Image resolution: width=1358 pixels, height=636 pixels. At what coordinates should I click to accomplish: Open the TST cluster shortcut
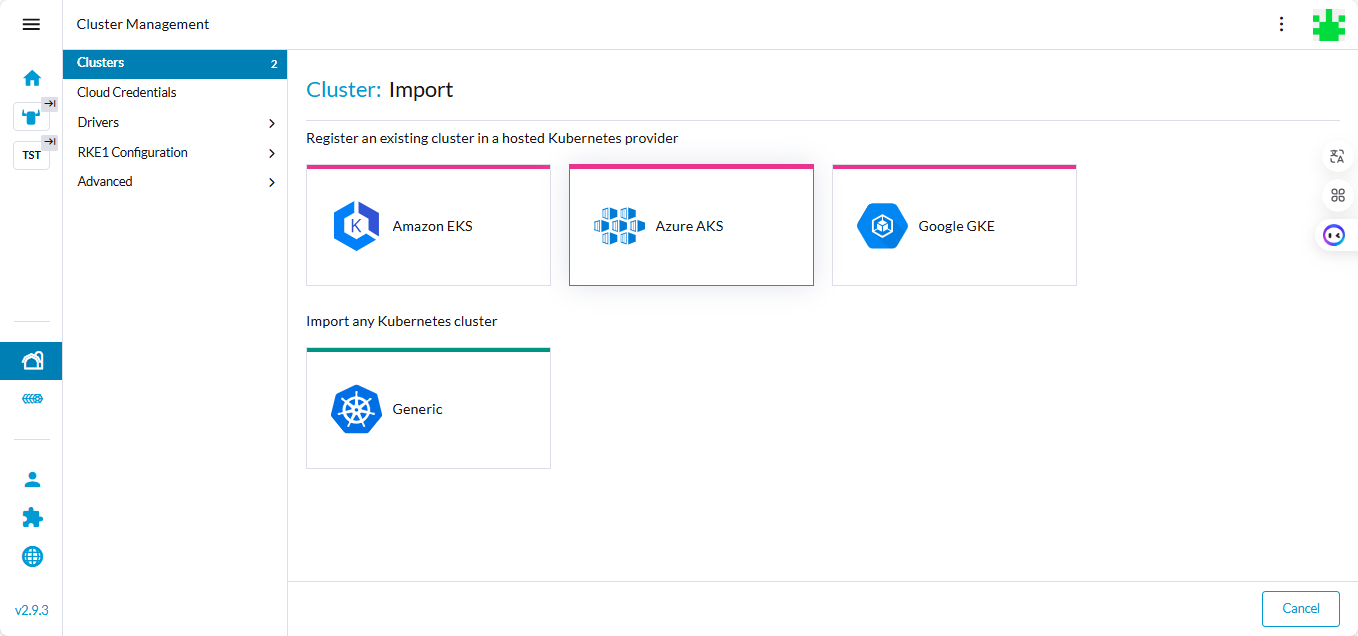(x=31, y=155)
